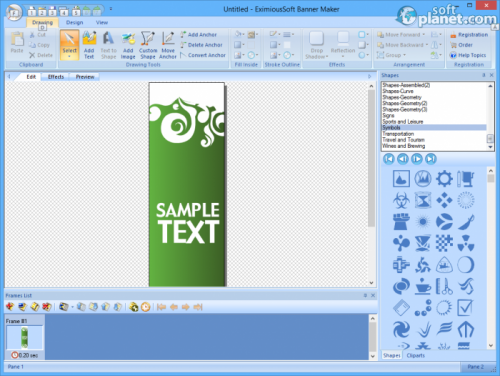Screen dimensions: 500x376
Task: Switch to the Effects canvas tab
Action: click(56, 77)
